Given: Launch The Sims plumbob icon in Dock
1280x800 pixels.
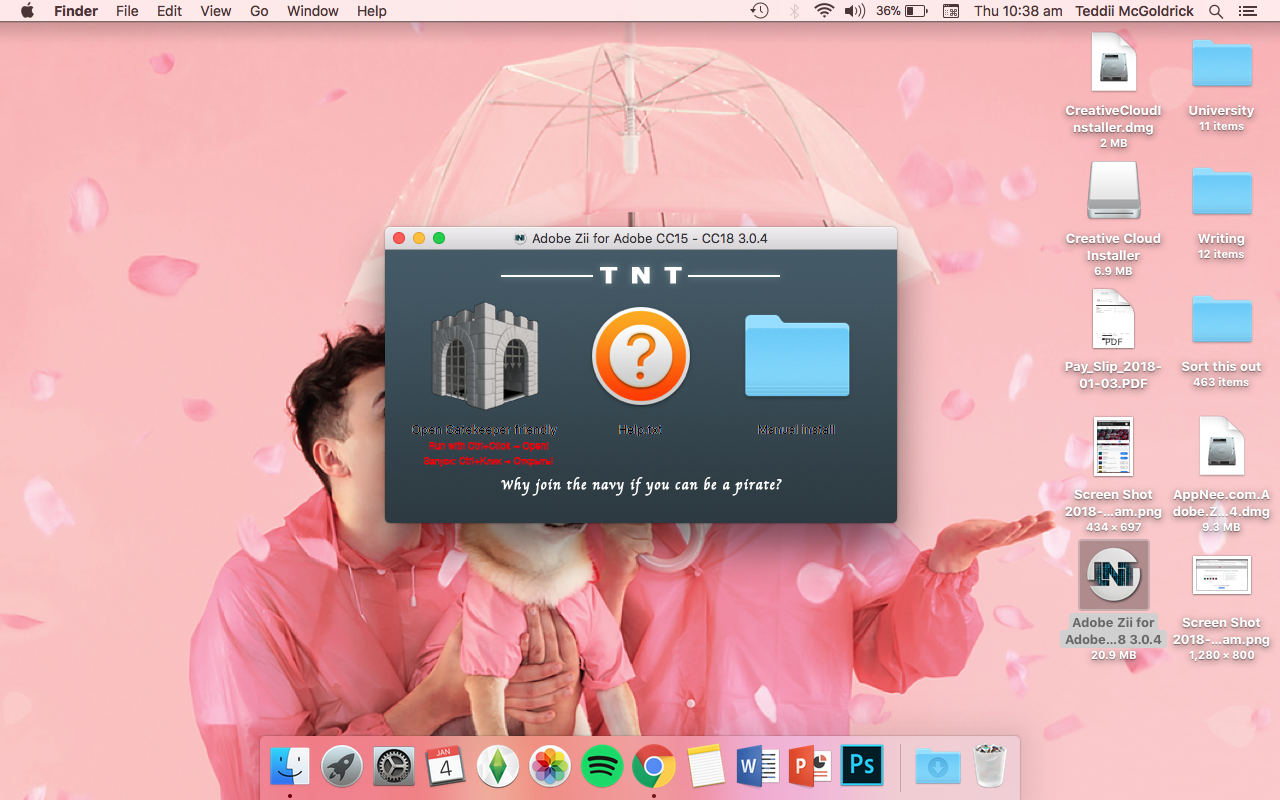Looking at the screenshot, I should (497, 767).
